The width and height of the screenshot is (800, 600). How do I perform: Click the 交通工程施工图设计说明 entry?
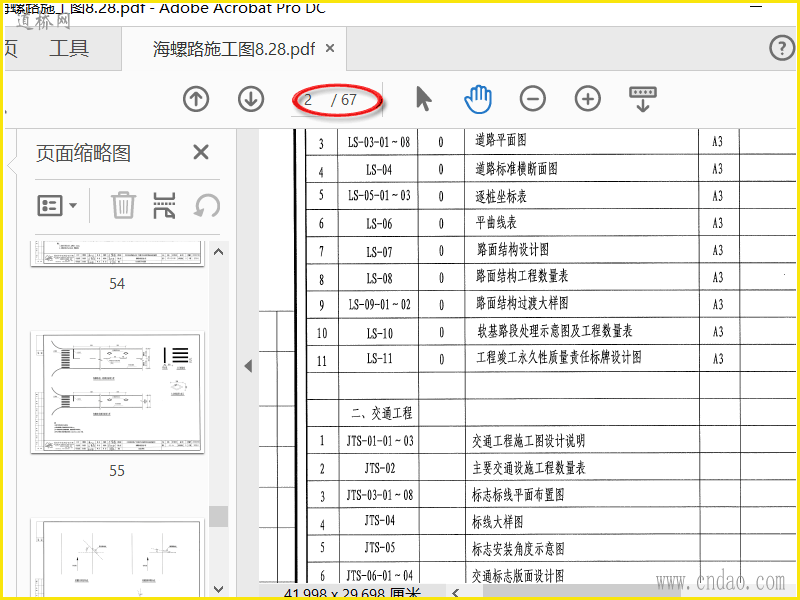pos(528,440)
